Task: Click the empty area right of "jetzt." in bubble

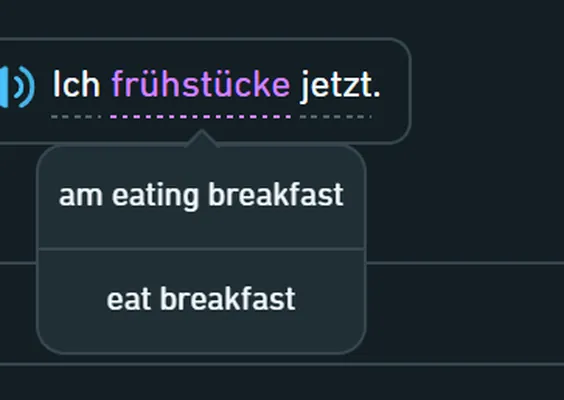Action: click(x=394, y=88)
